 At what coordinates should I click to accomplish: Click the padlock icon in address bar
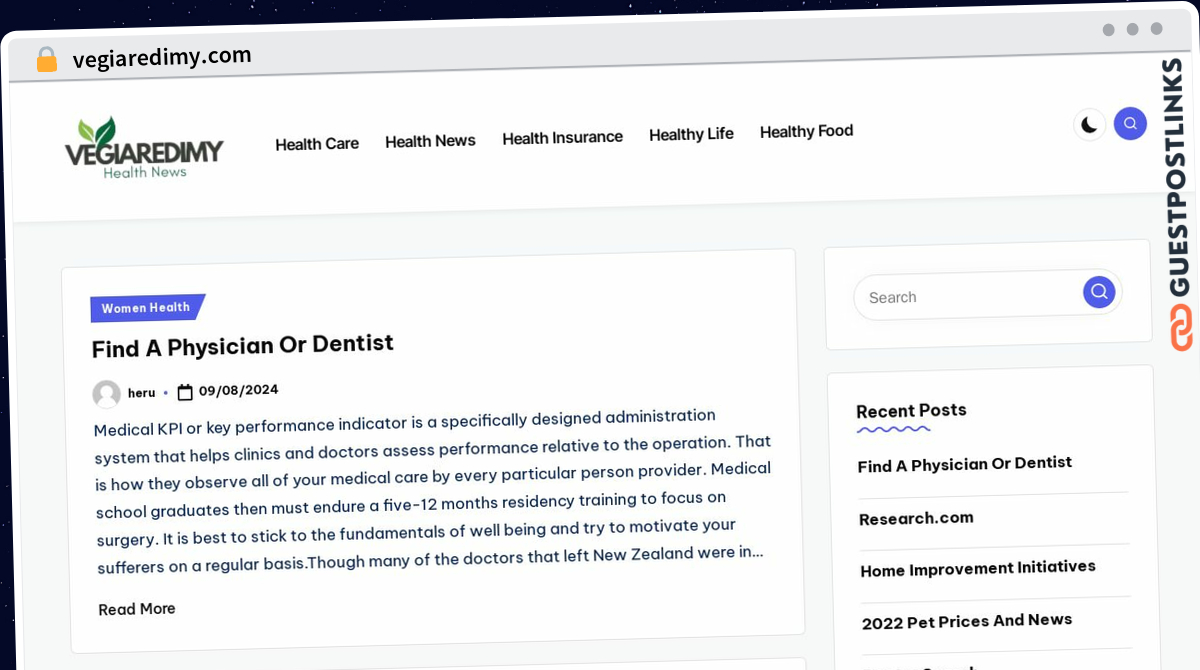click(x=47, y=60)
